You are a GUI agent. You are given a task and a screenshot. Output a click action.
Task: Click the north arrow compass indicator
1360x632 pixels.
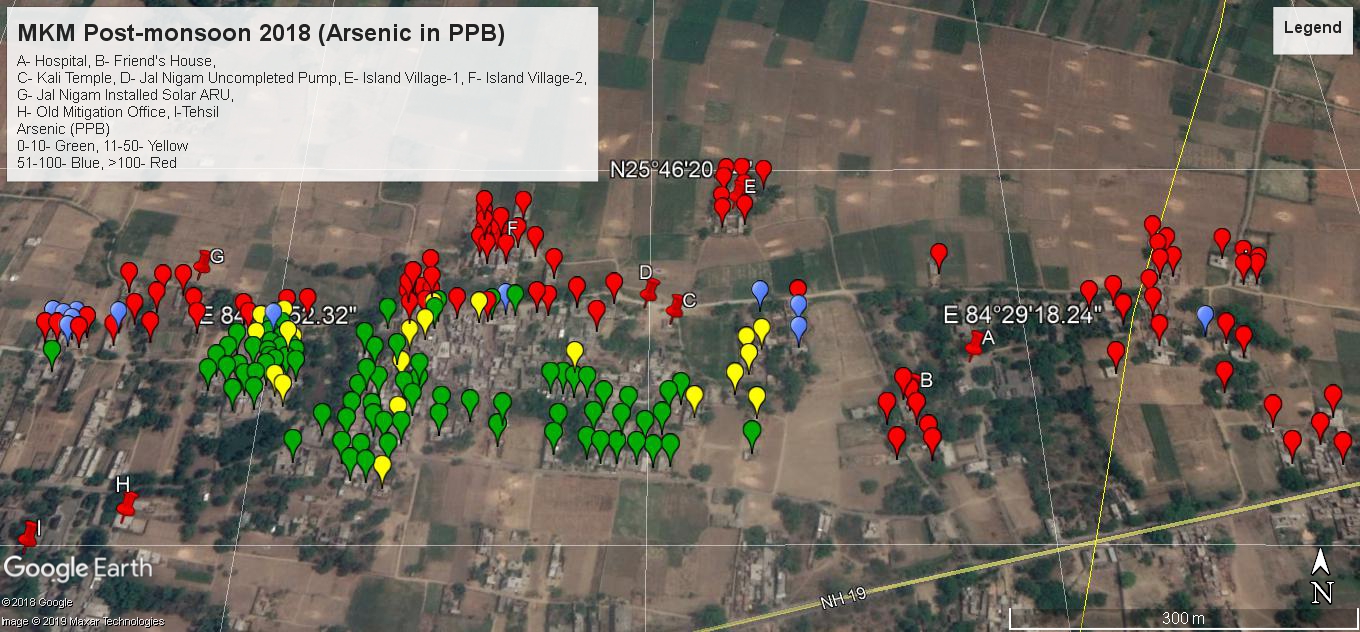point(1321,577)
